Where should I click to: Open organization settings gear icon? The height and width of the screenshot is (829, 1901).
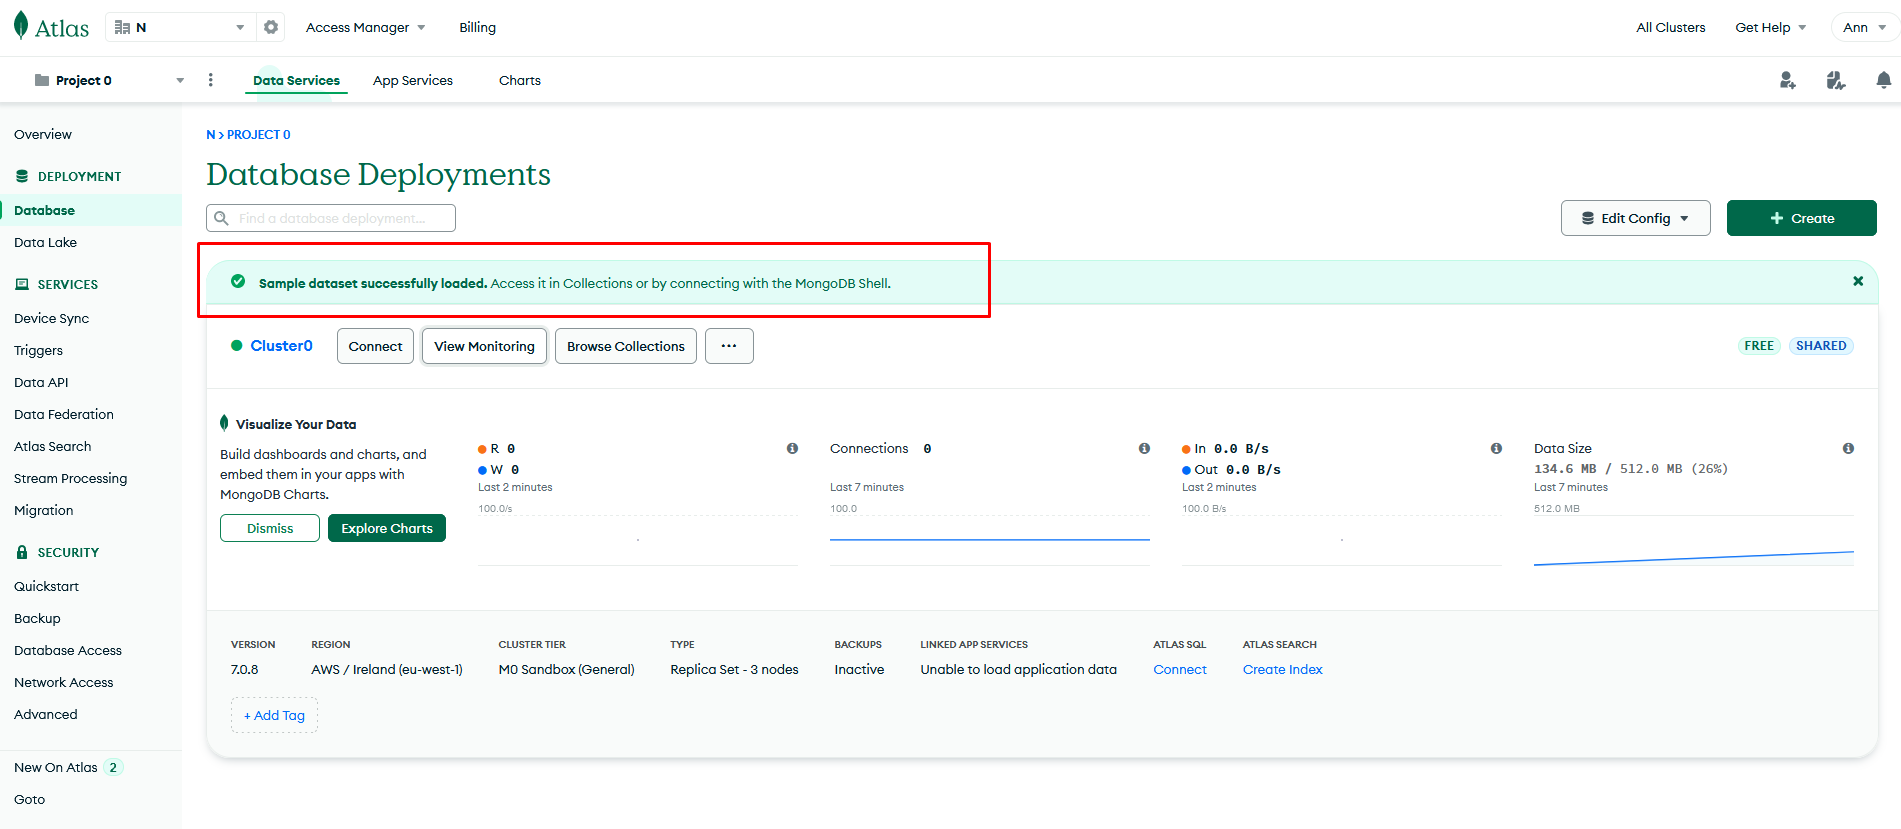tap(271, 27)
